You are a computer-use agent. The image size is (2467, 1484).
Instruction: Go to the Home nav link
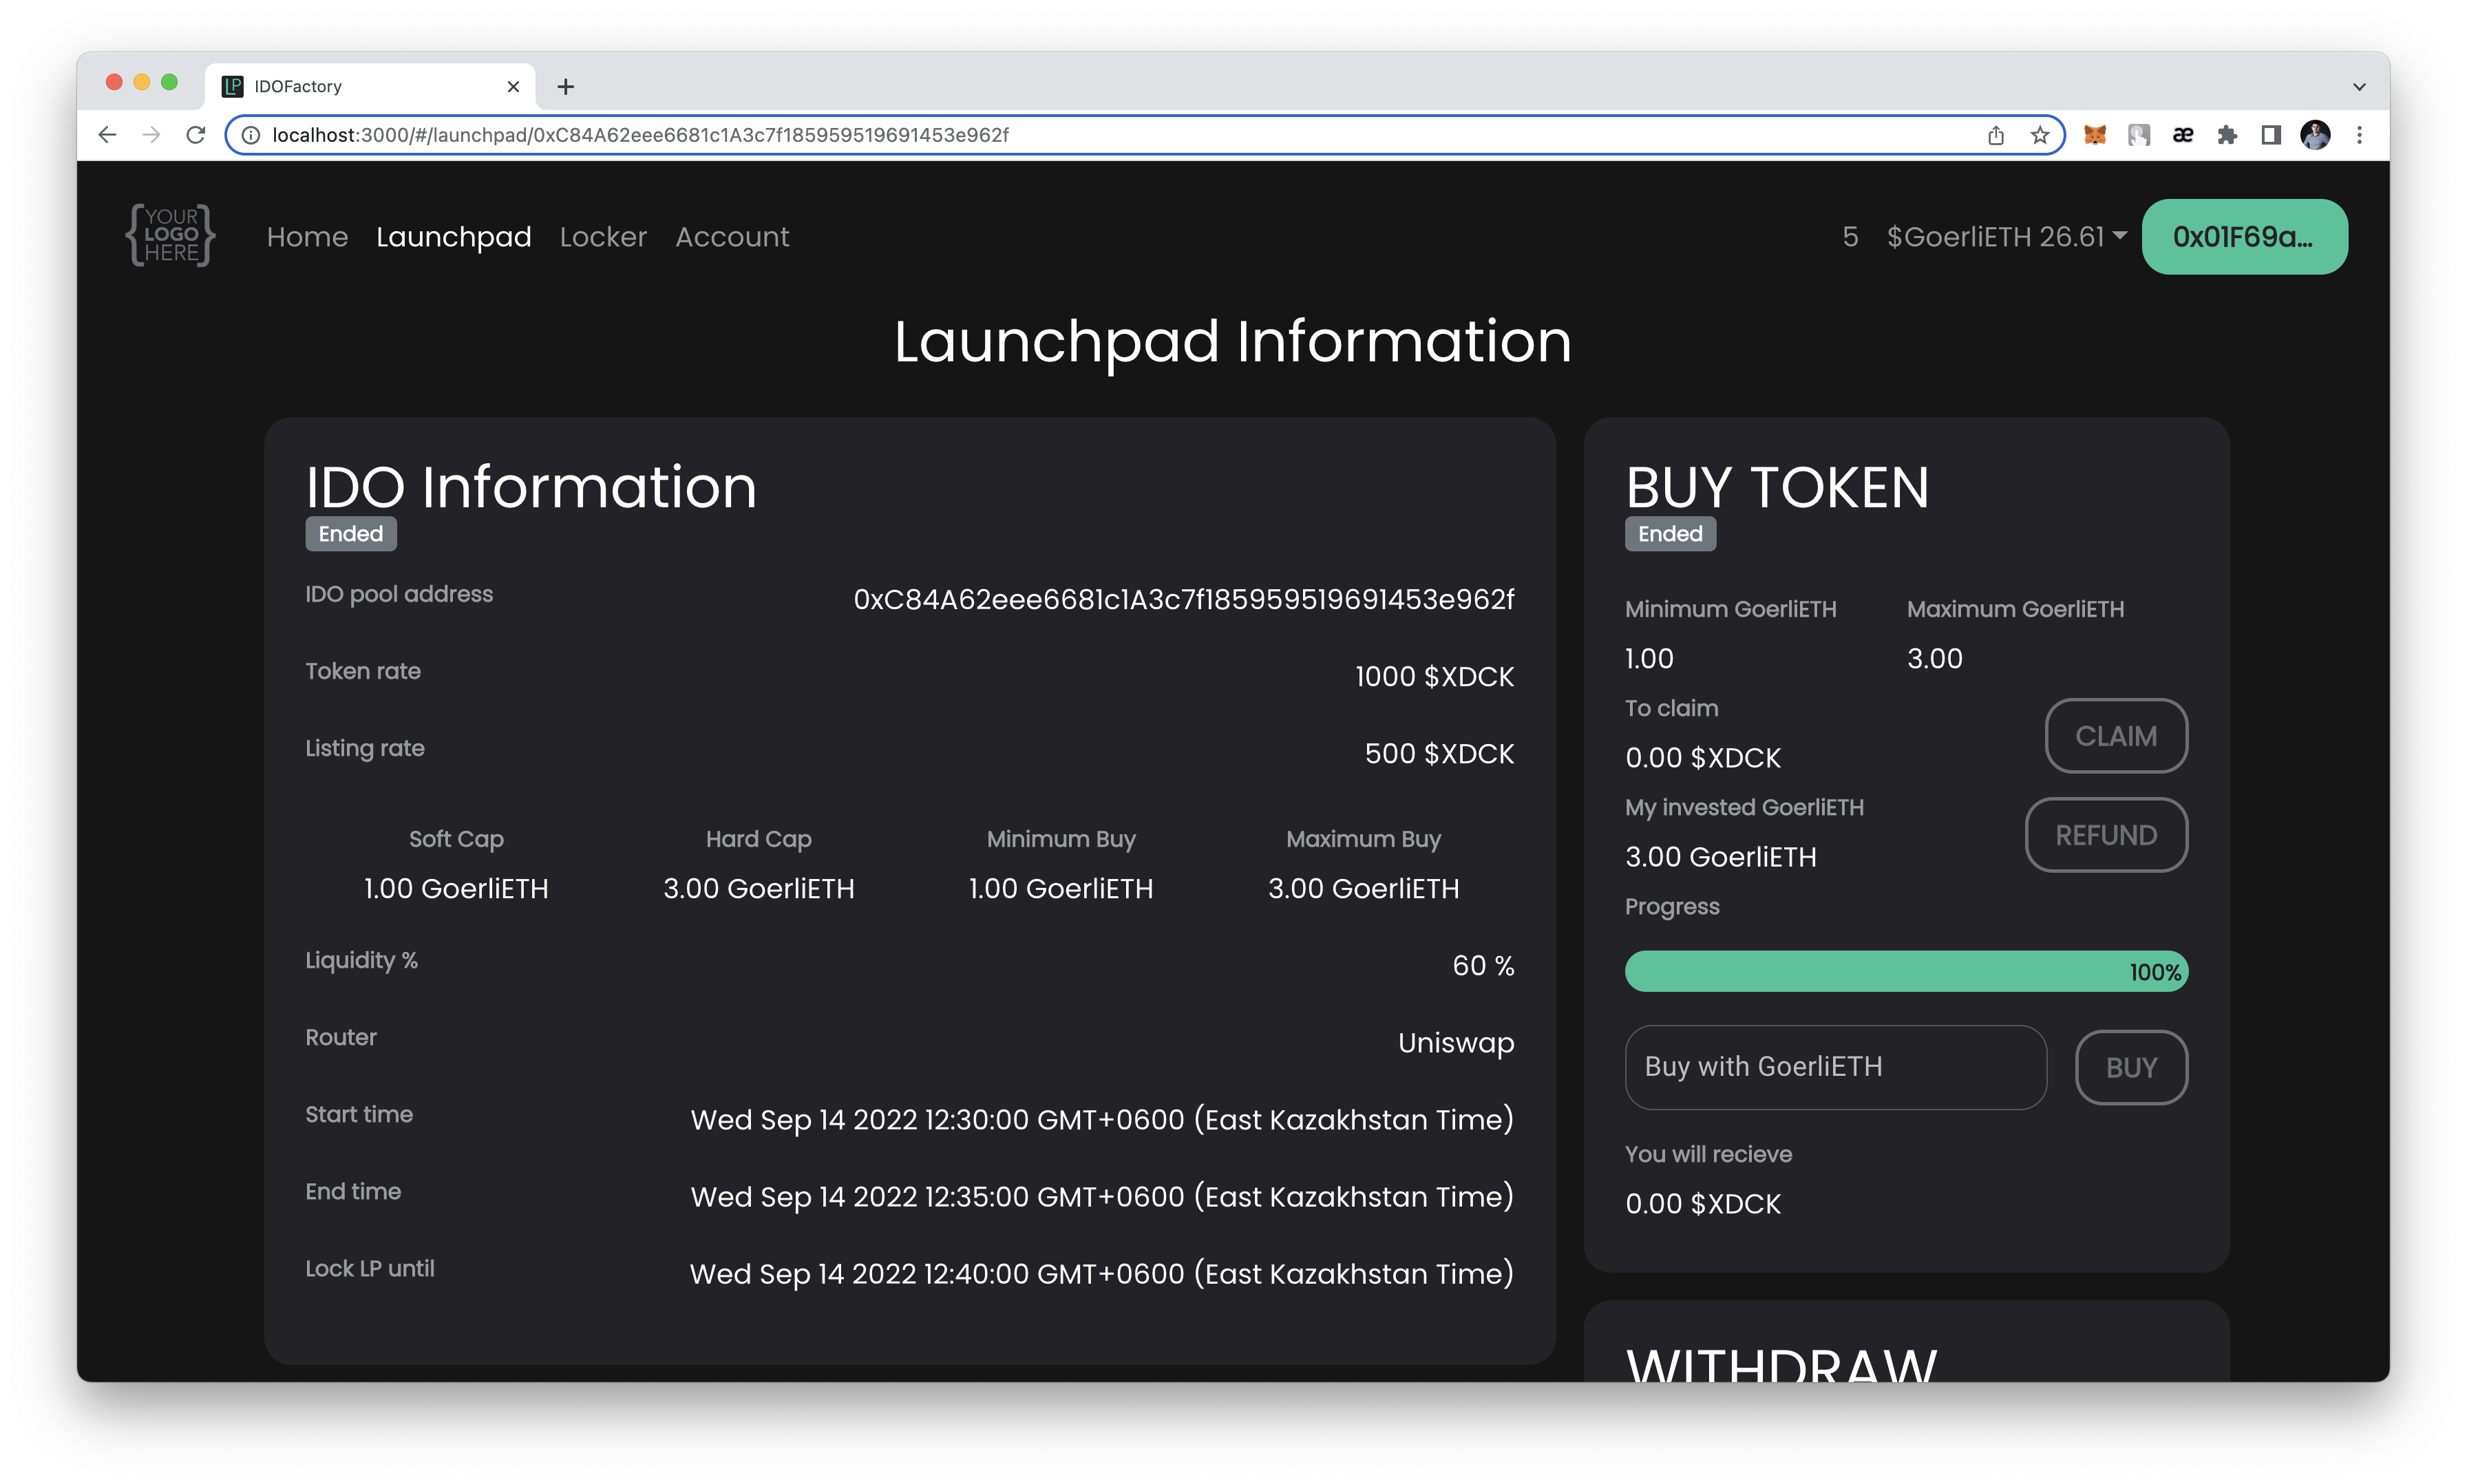(x=307, y=237)
